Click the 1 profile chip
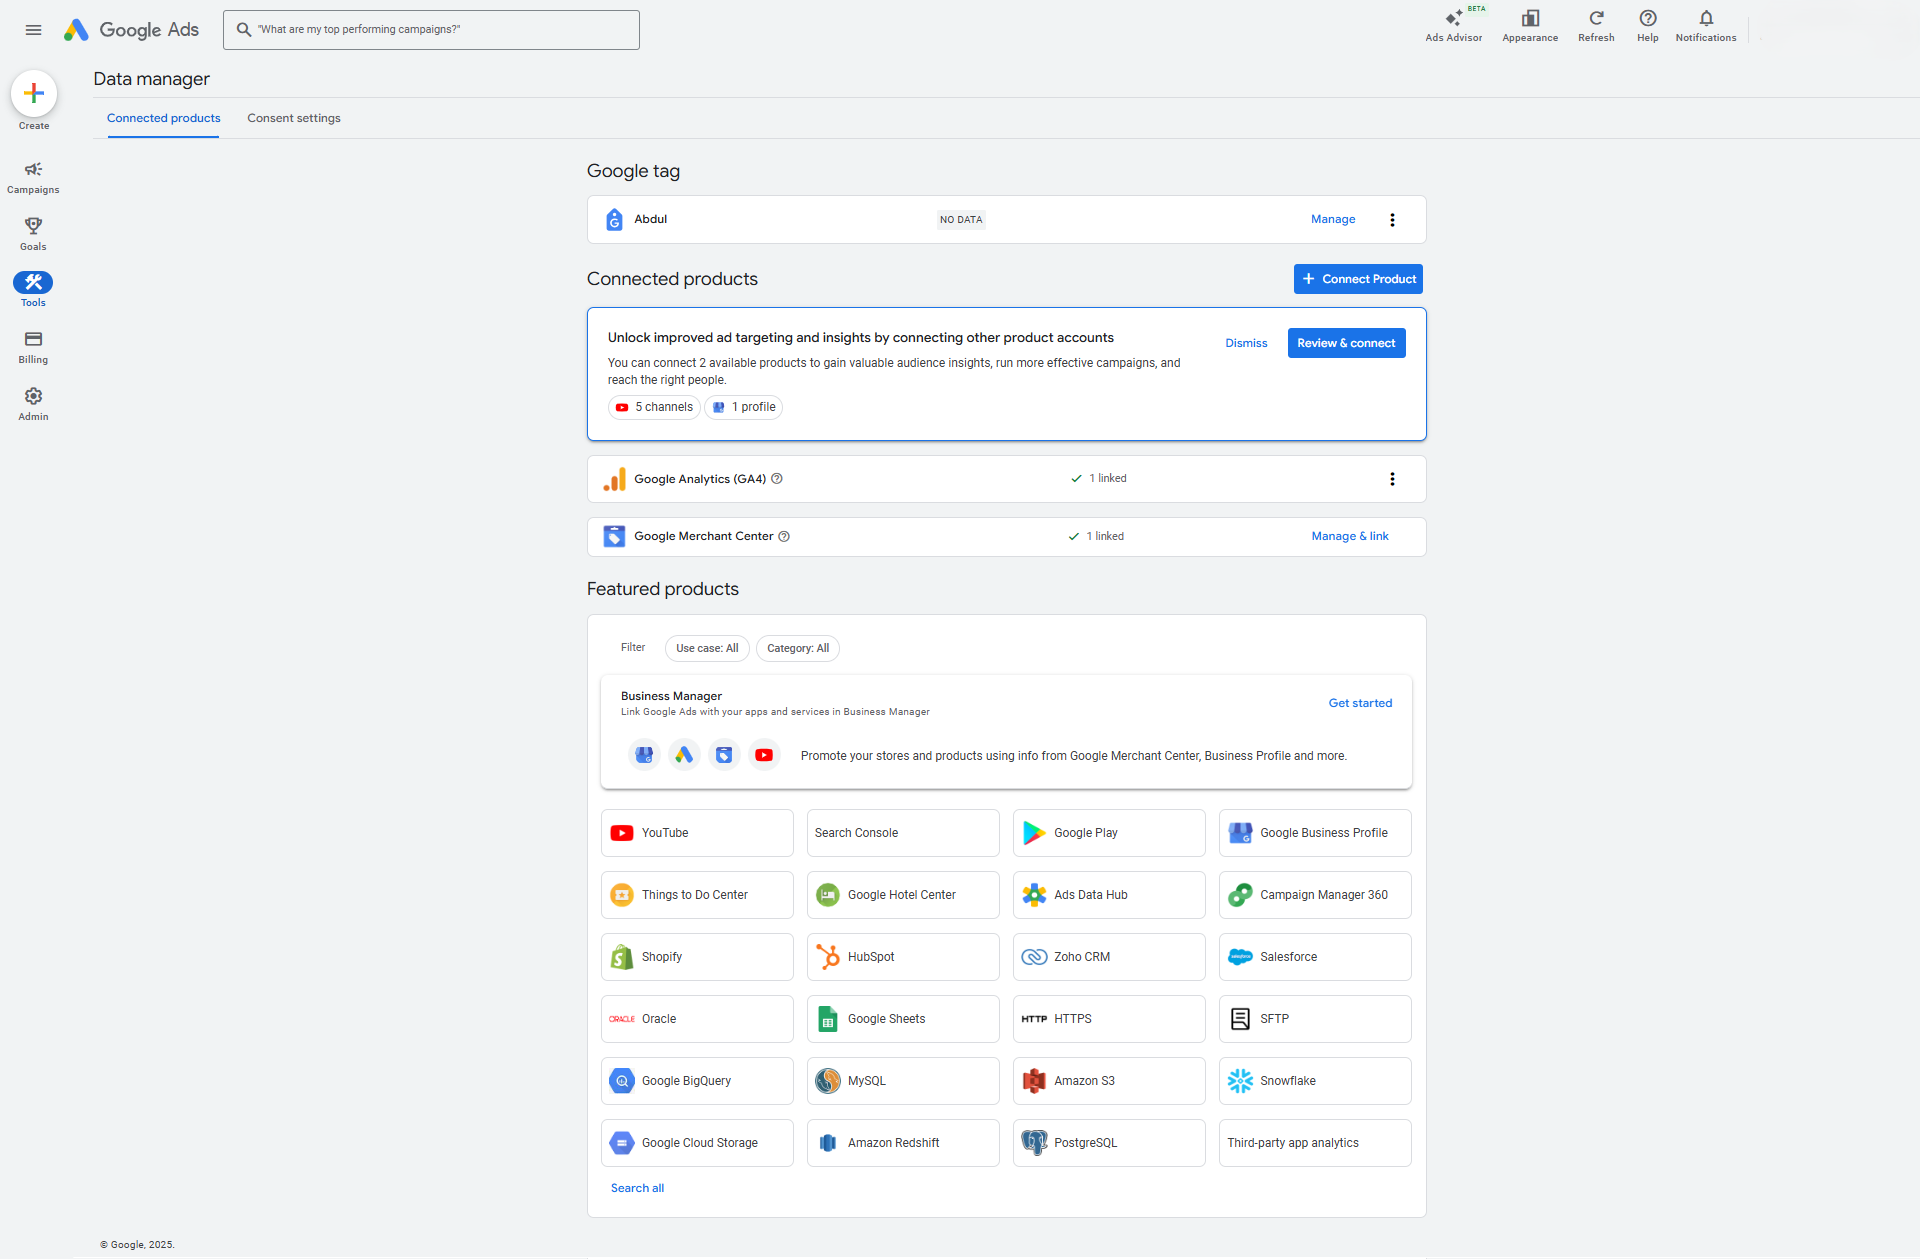 coord(744,407)
